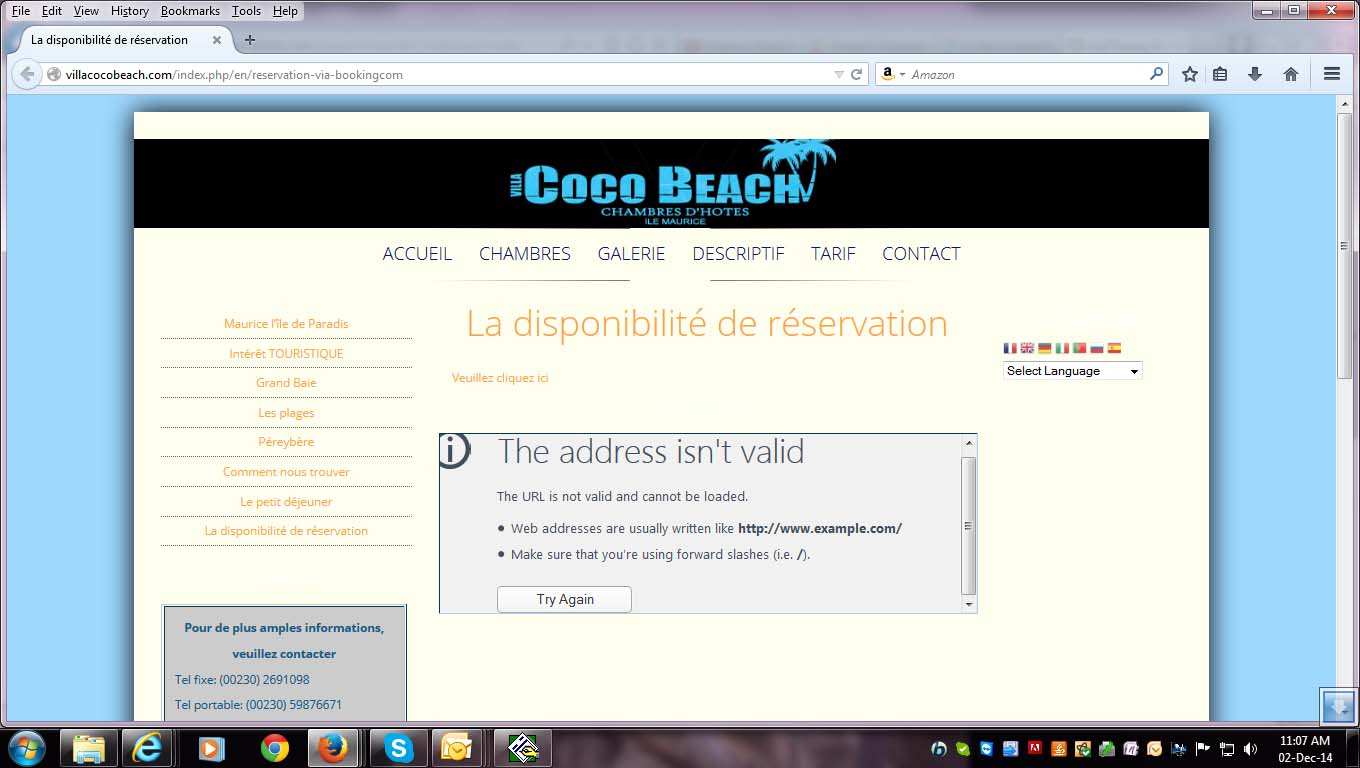Go to the Firefox home page icon

(x=1291, y=74)
